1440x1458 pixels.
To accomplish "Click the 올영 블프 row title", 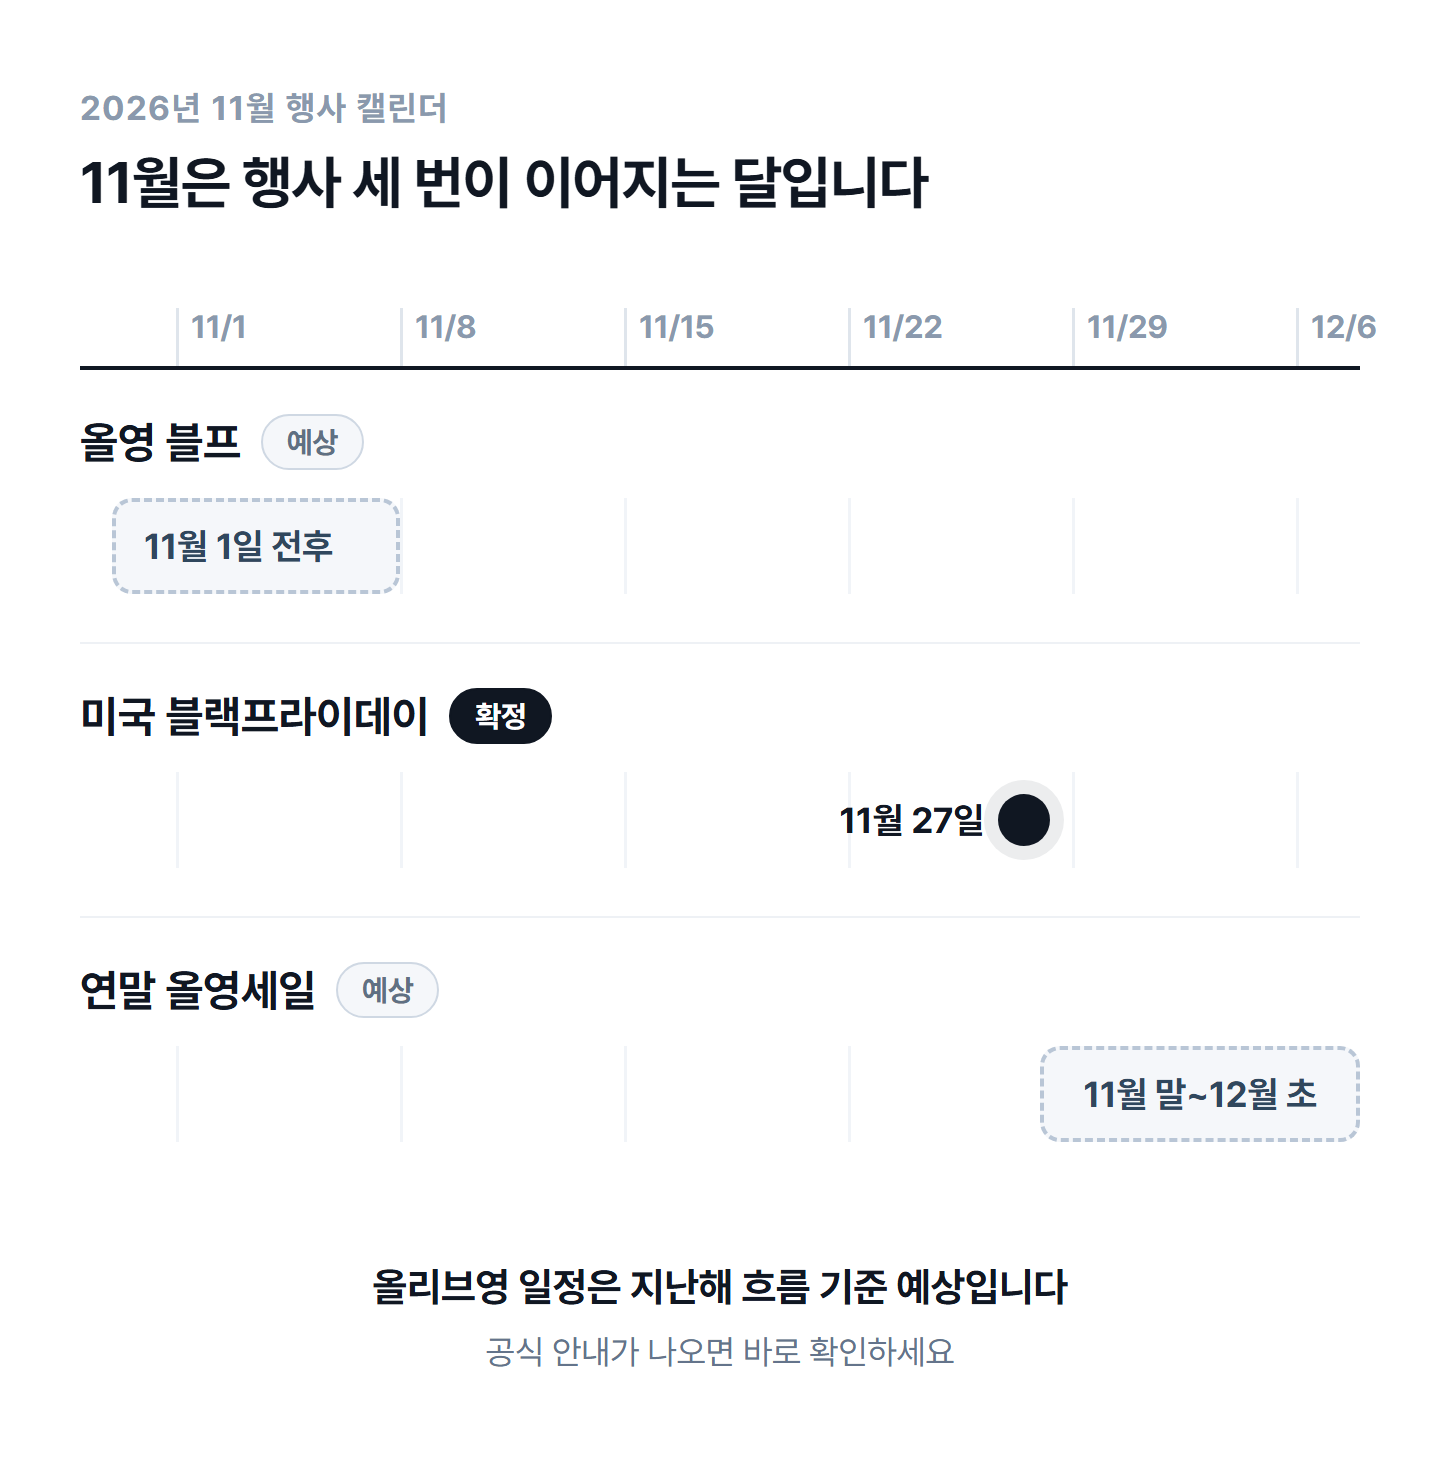I will (x=160, y=442).
